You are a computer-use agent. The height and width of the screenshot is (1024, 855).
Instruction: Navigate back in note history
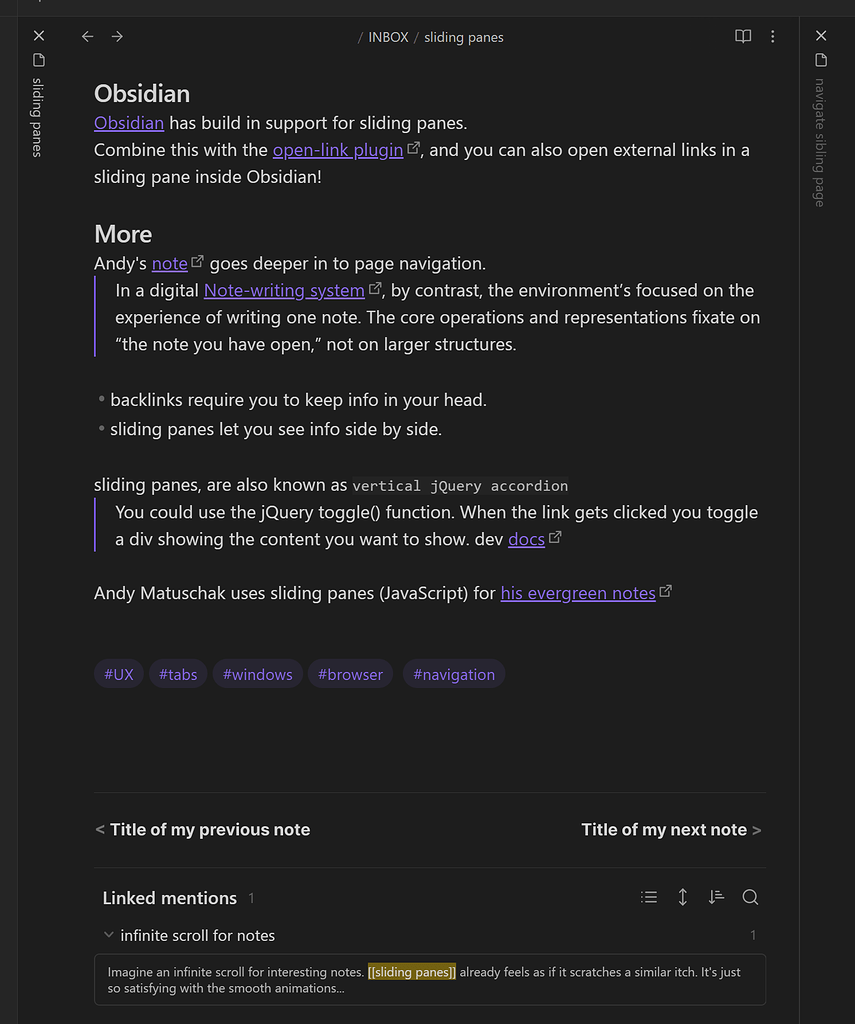[x=87, y=36]
